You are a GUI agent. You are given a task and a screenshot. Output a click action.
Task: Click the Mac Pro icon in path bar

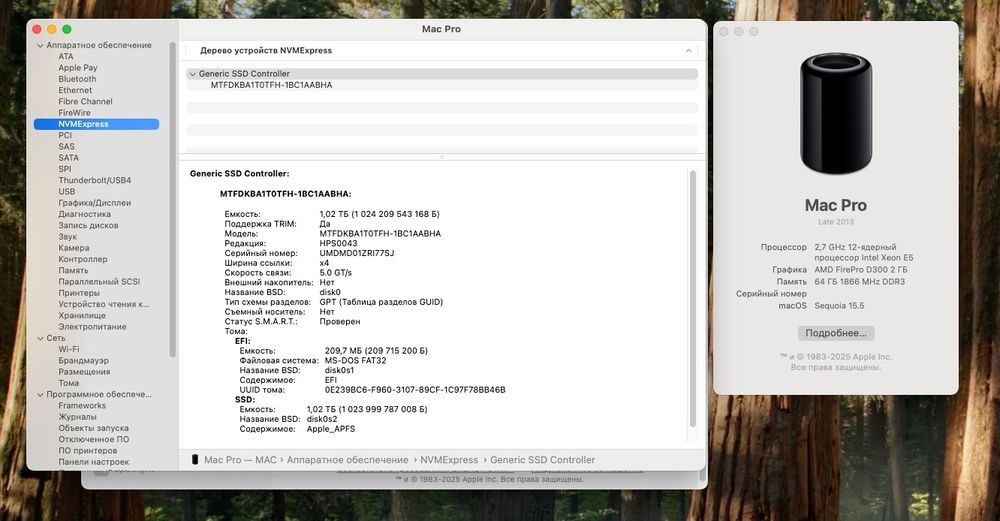click(195, 460)
